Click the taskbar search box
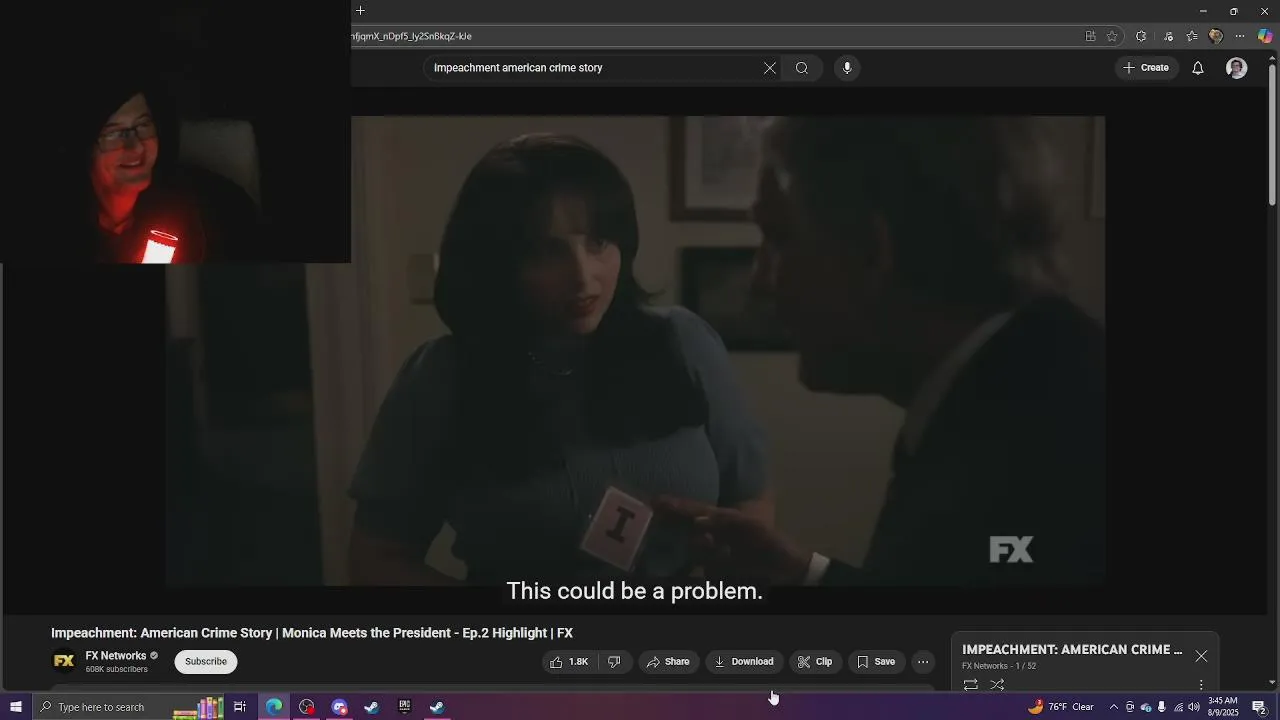The image size is (1280, 720). tap(128, 707)
